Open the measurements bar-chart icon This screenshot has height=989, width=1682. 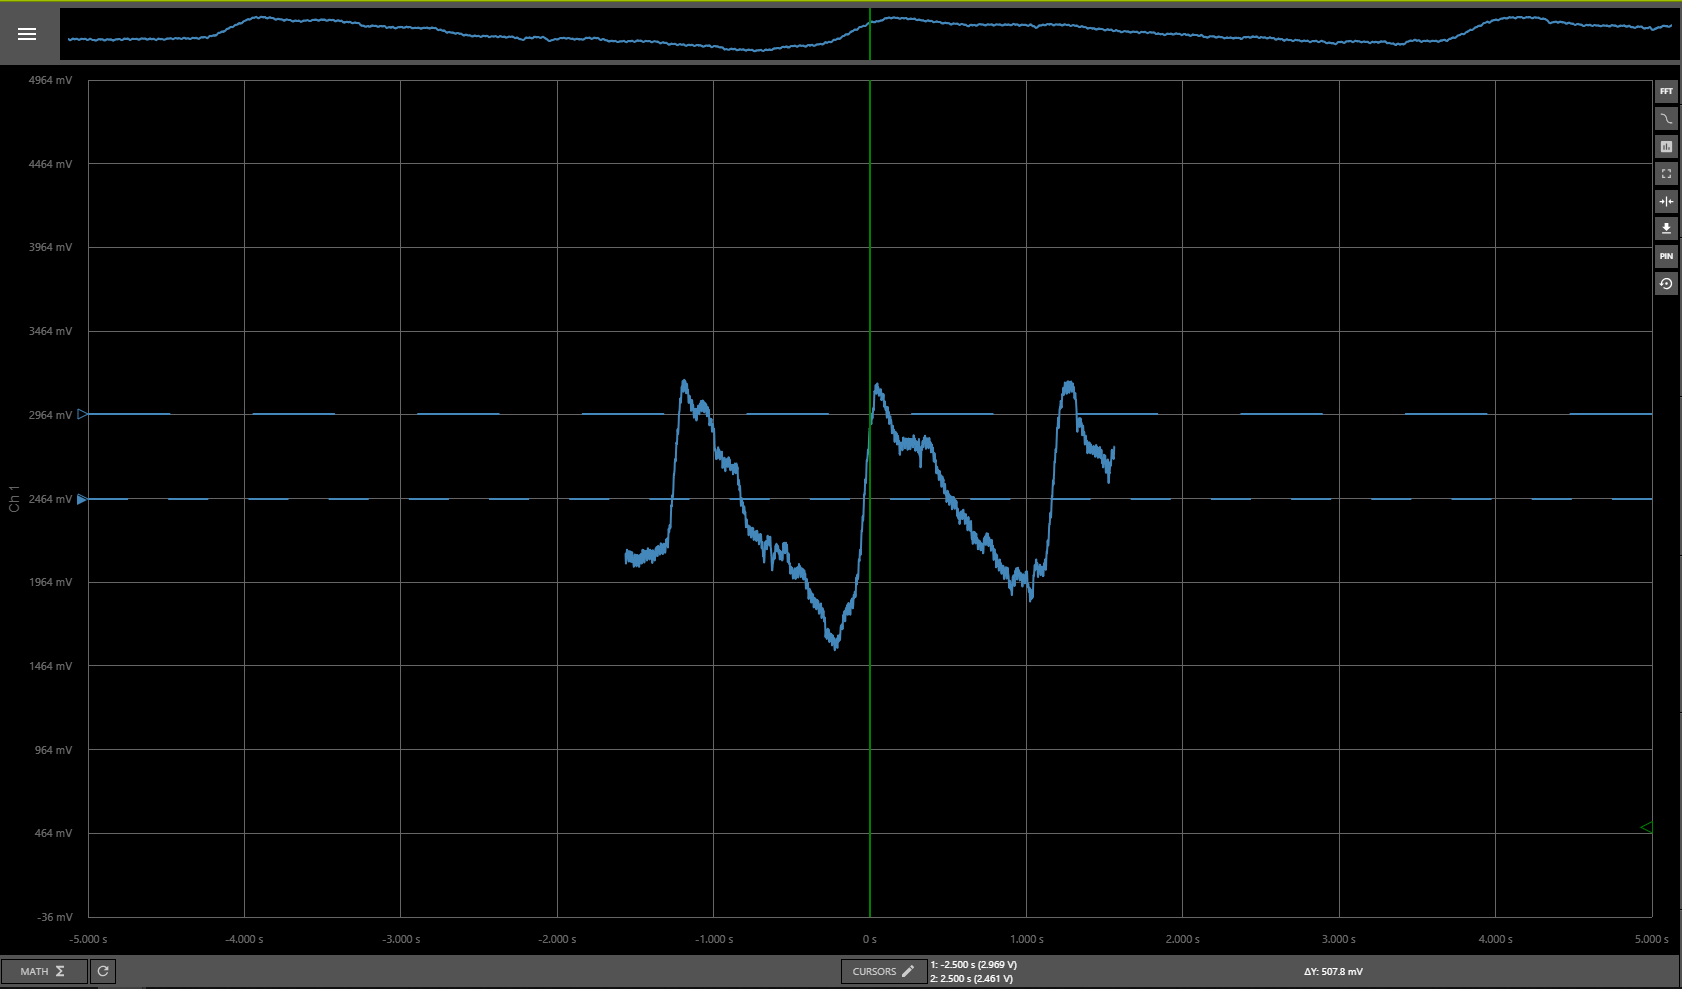pyautogui.click(x=1666, y=147)
